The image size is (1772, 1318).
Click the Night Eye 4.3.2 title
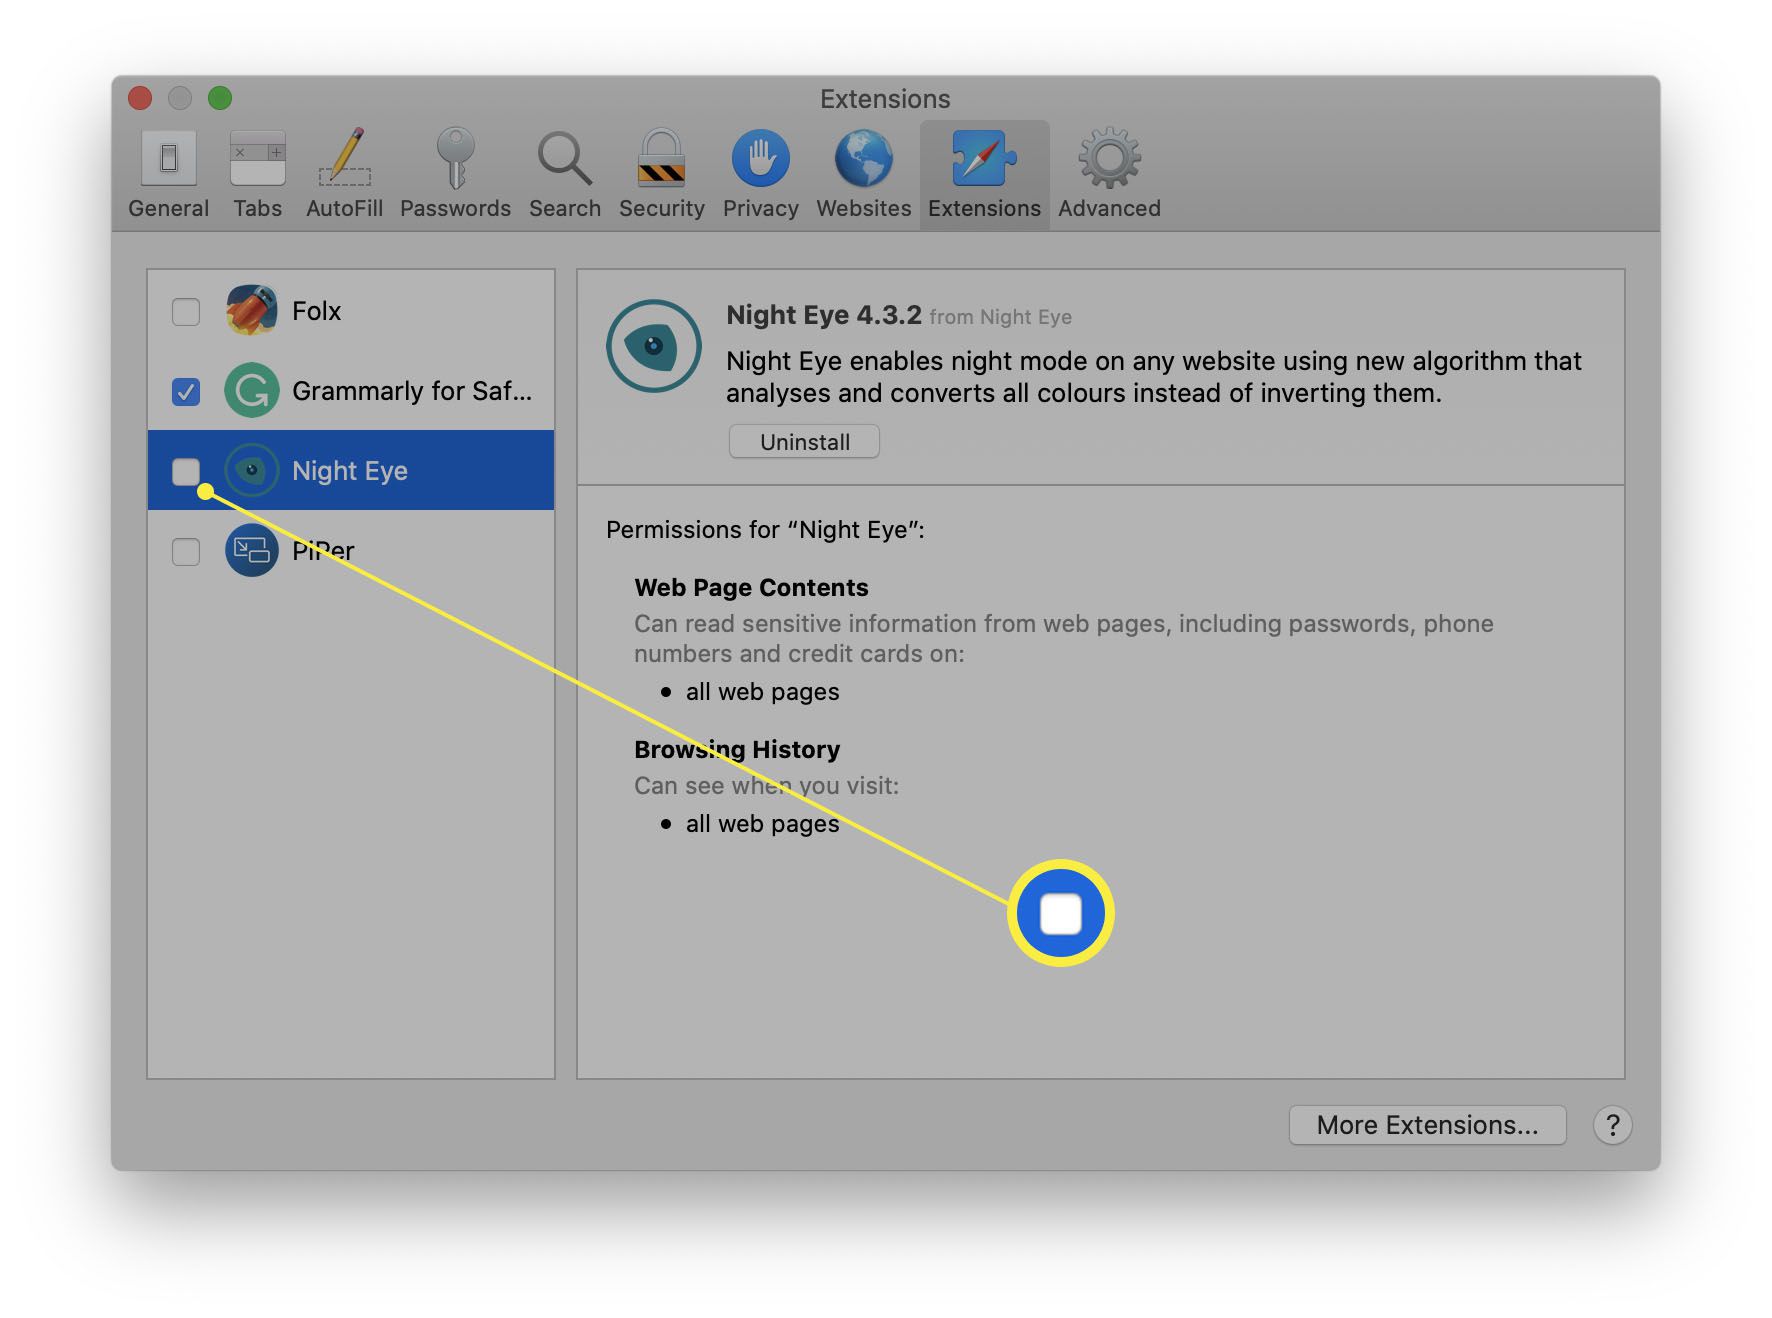pyautogui.click(x=823, y=315)
